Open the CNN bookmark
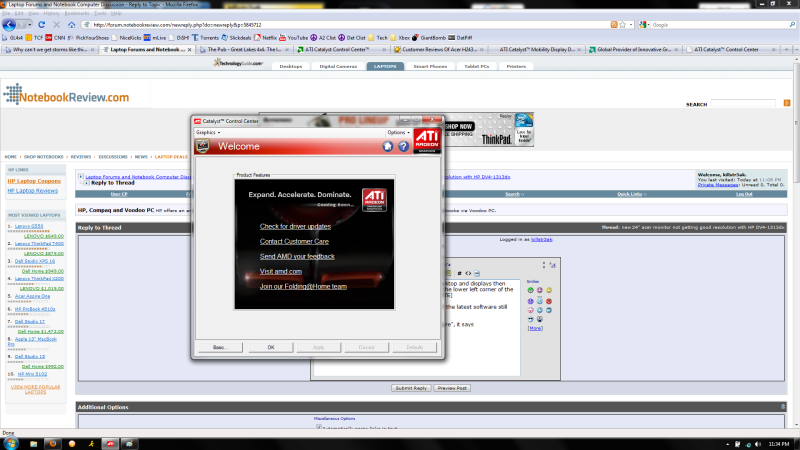The height and width of the screenshot is (450, 800). 55,38
